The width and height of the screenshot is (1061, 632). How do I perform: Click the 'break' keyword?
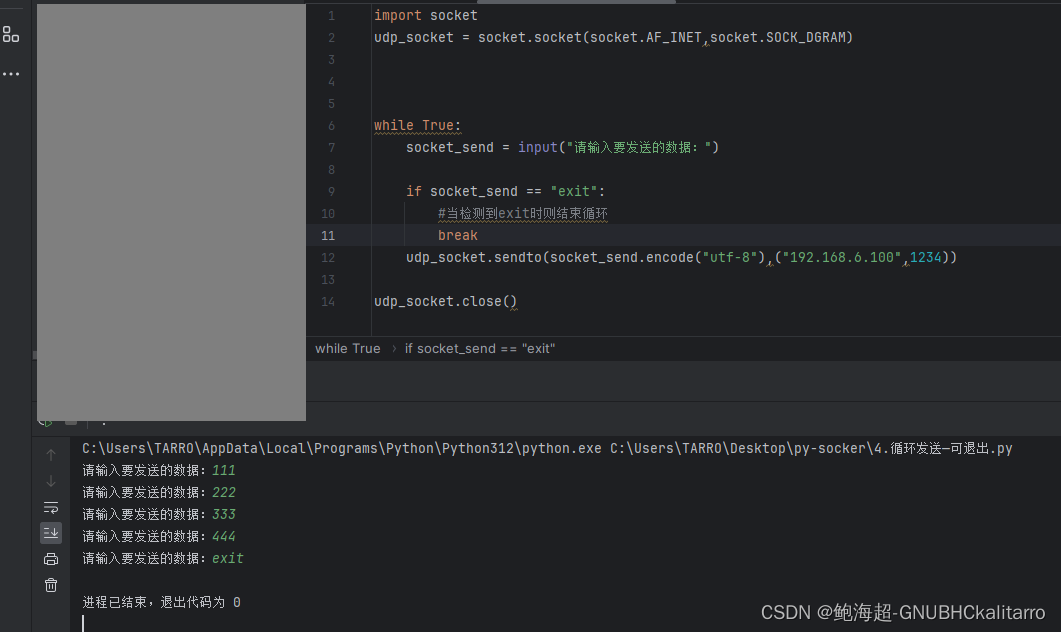tap(457, 235)
